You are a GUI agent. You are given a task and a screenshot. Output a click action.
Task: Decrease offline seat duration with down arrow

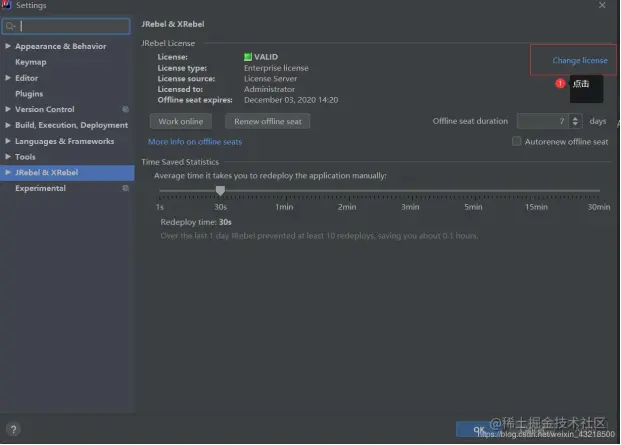(x=575, y=124)
